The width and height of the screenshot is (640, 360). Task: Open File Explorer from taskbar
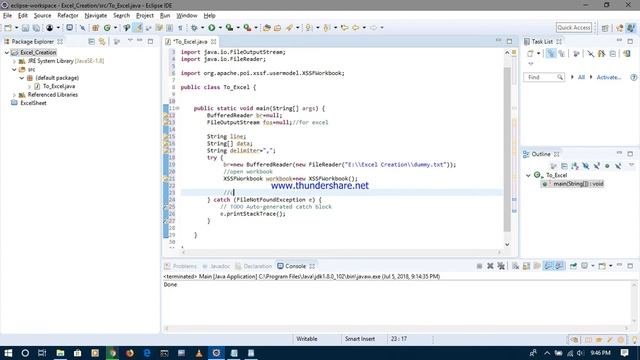(x=60, y=353)
